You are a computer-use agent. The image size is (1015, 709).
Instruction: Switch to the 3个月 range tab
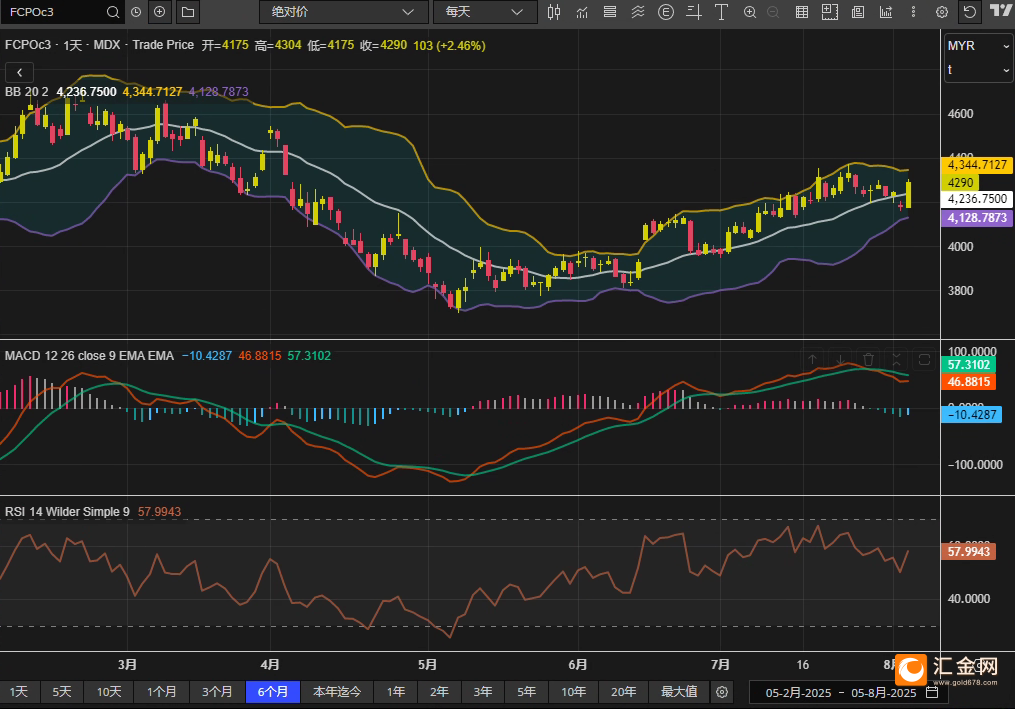[217, 692]
